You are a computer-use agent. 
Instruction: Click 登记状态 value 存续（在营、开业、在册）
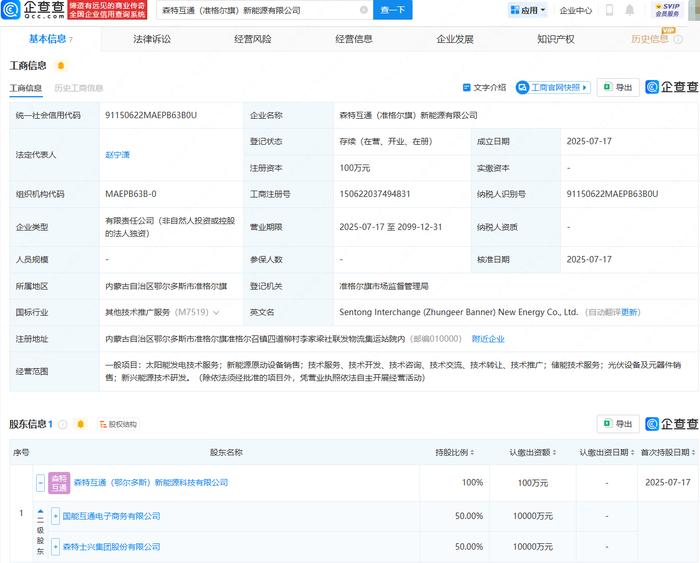(386, 142)
